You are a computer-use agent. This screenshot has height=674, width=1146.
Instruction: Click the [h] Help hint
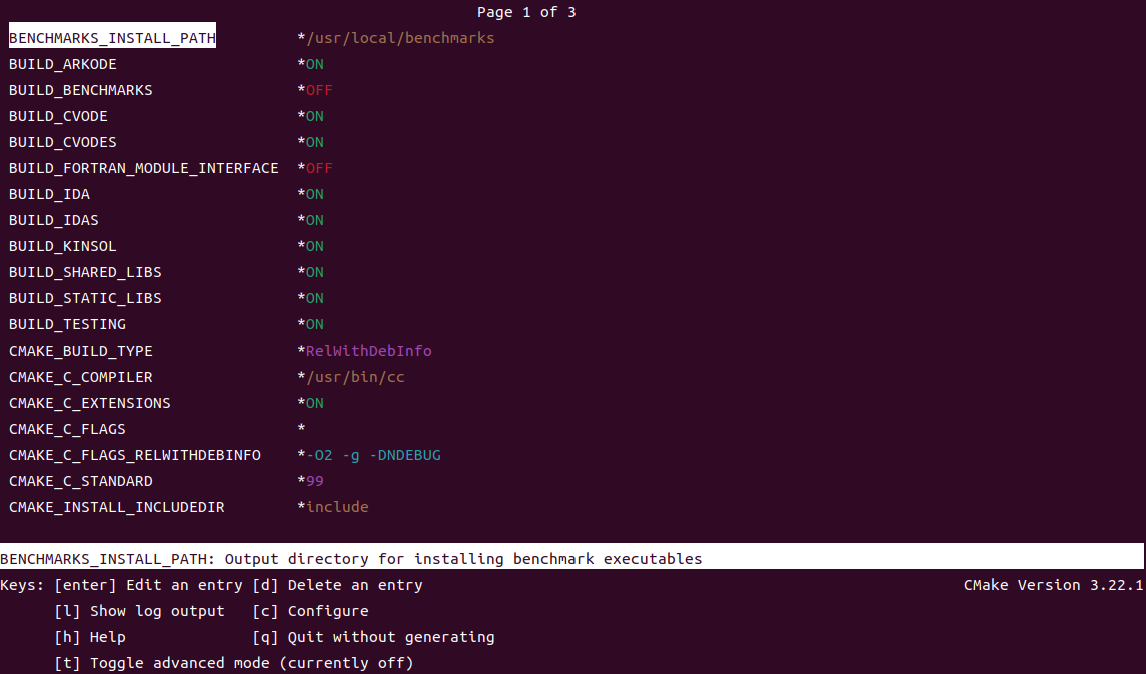click(x=90, y=637)
